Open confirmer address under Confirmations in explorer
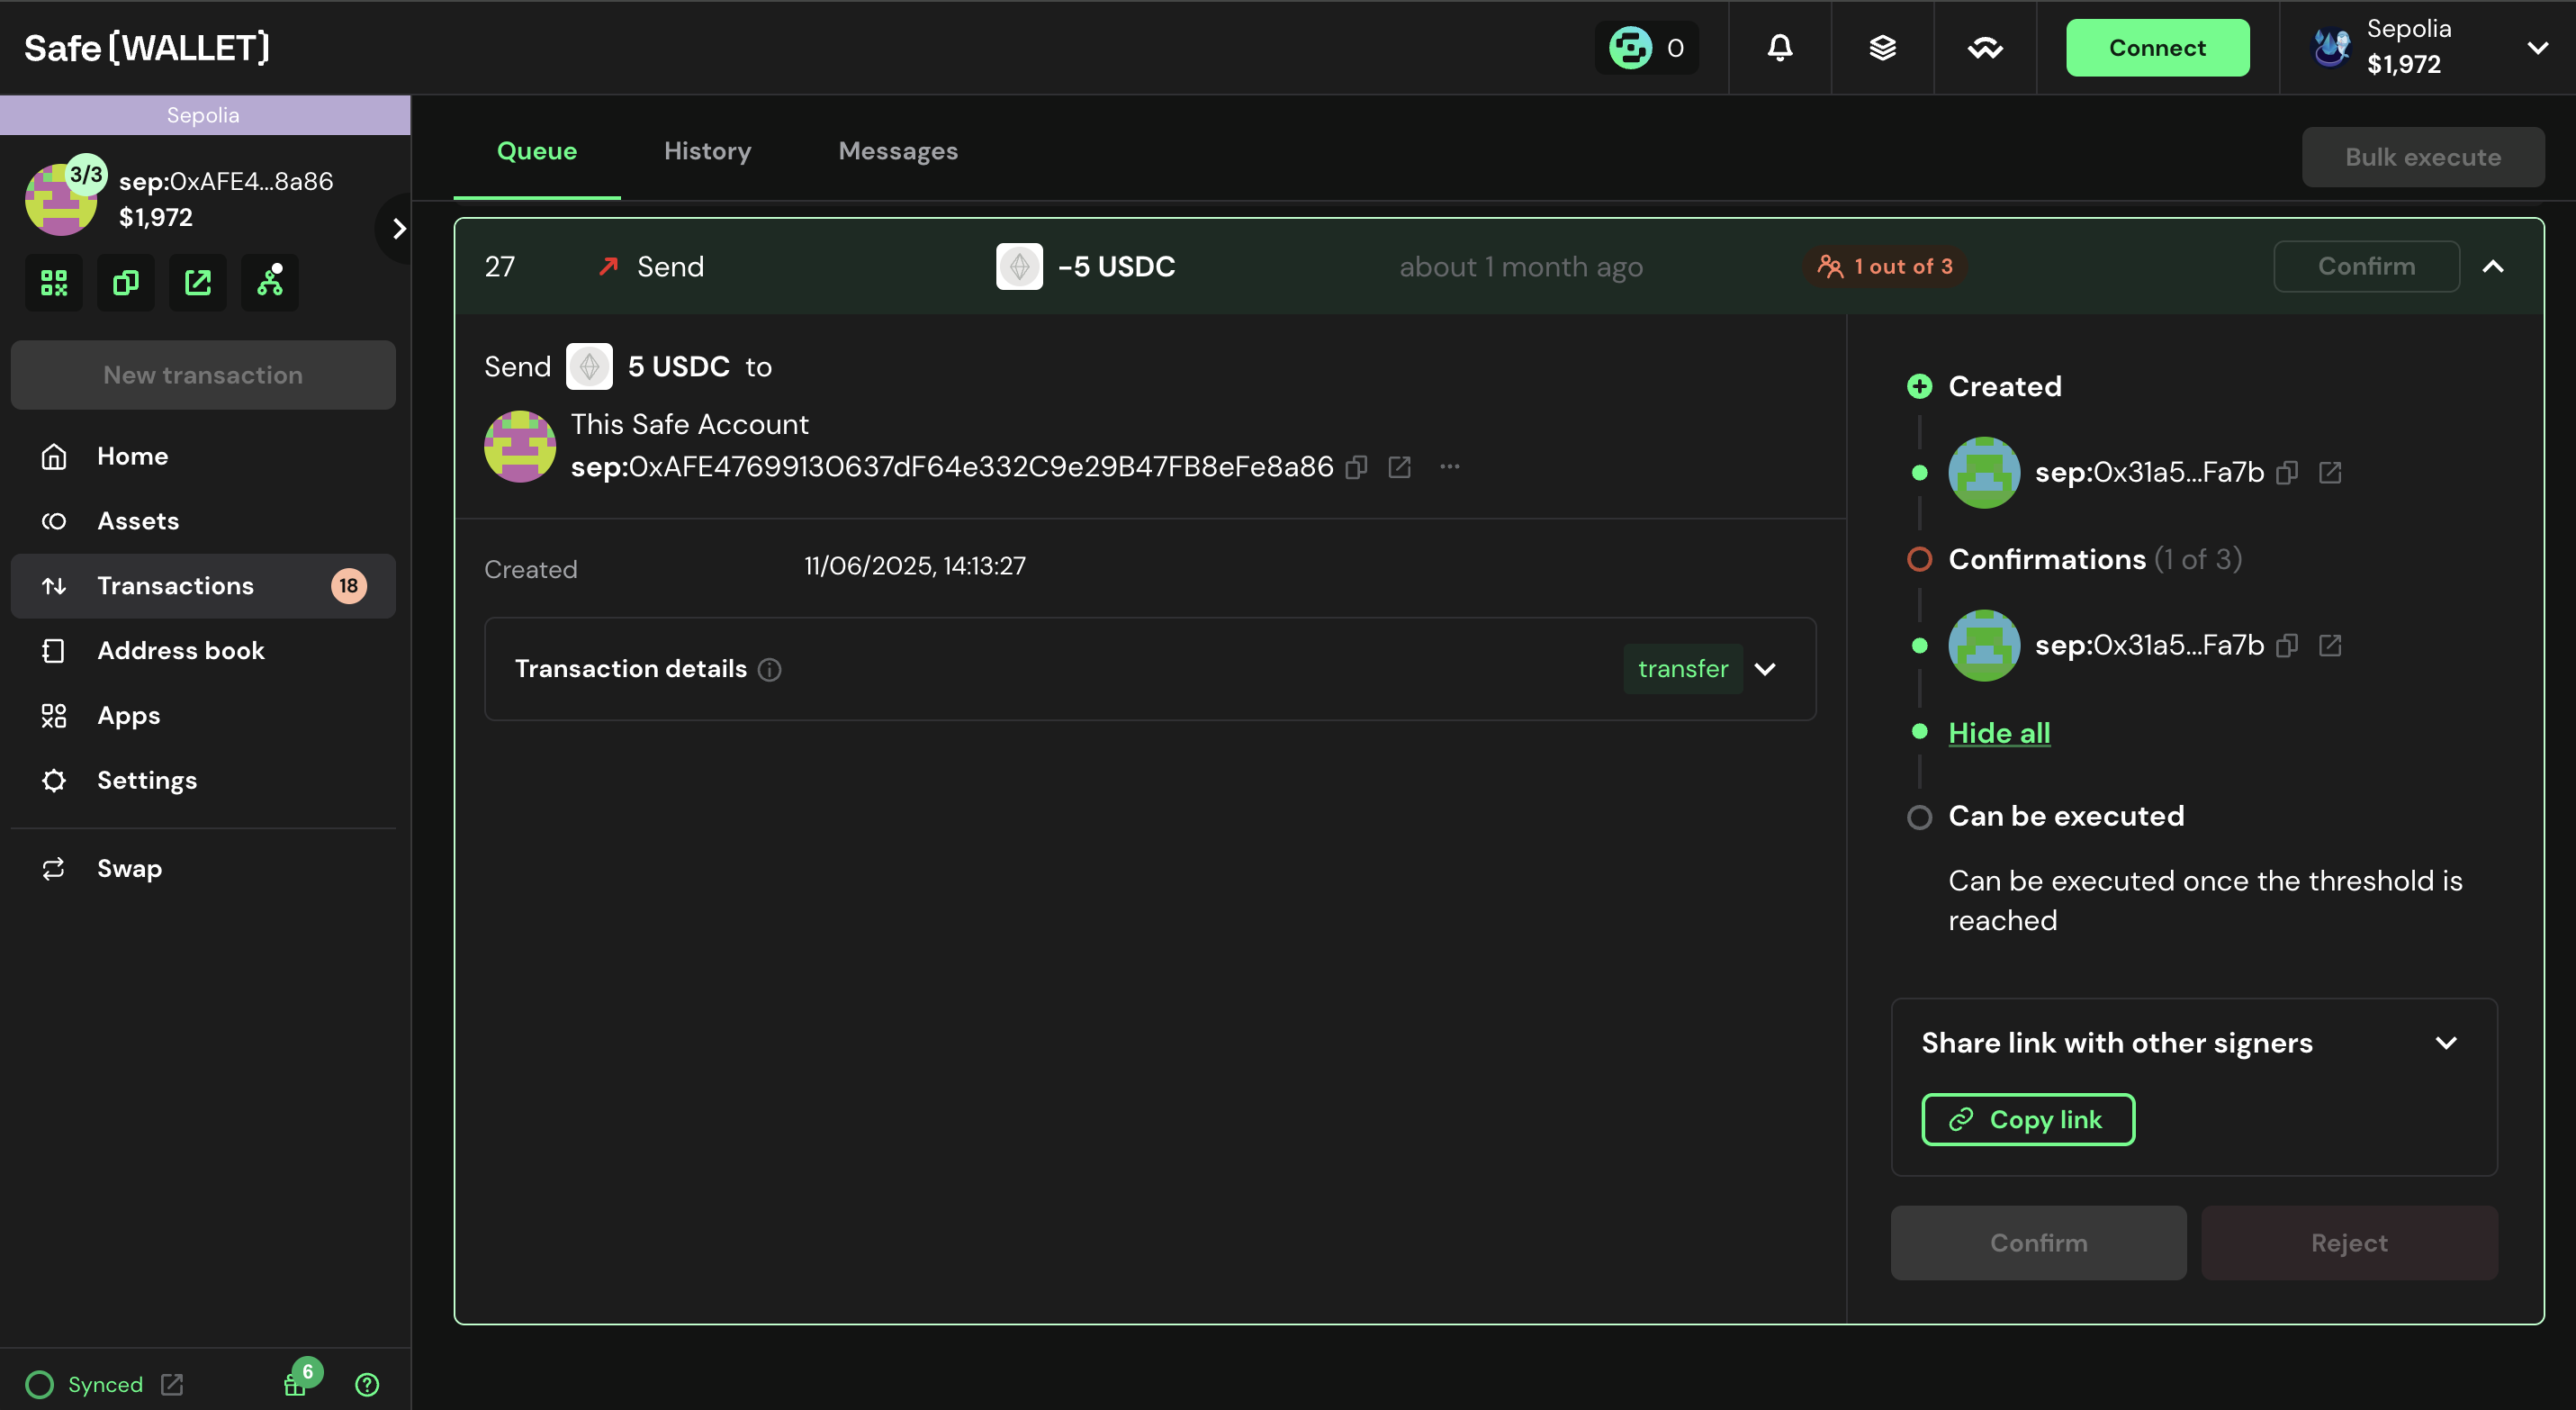This screenshot has width=2576, height=1410. 2330,646
